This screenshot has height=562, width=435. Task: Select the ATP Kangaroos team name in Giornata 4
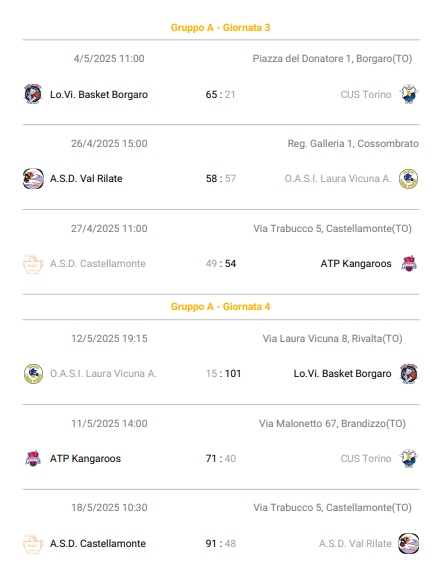point(85,458)
